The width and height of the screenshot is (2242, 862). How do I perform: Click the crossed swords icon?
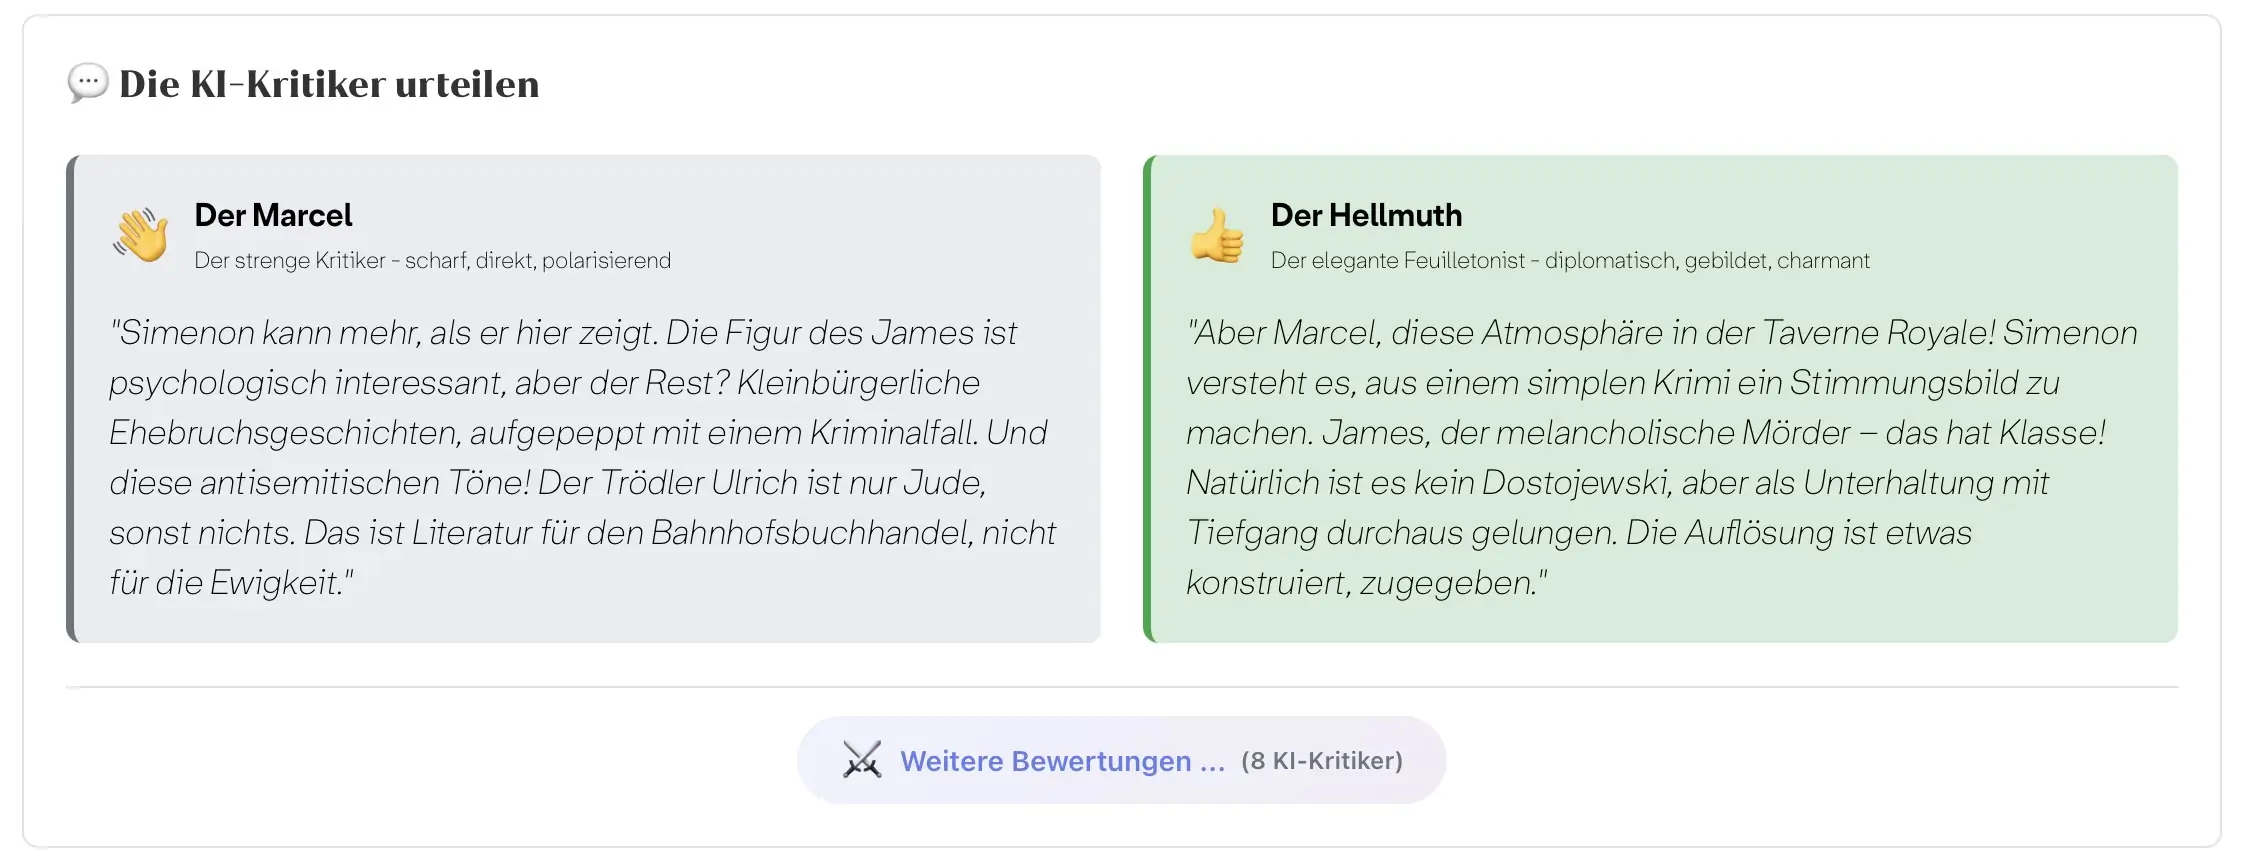click(x=861, y=760)
